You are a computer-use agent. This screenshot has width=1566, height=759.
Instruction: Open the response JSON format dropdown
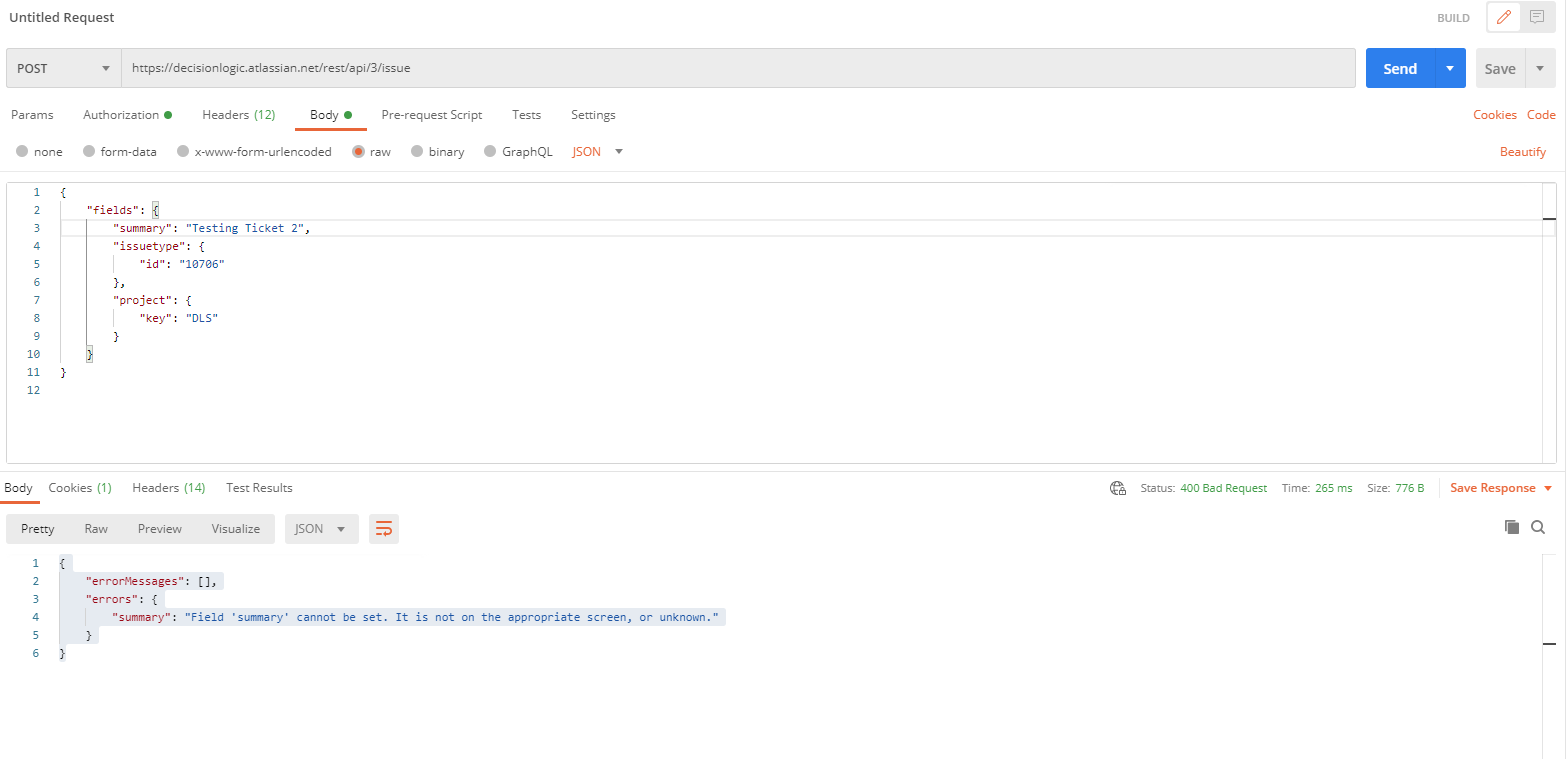[321, 528]
